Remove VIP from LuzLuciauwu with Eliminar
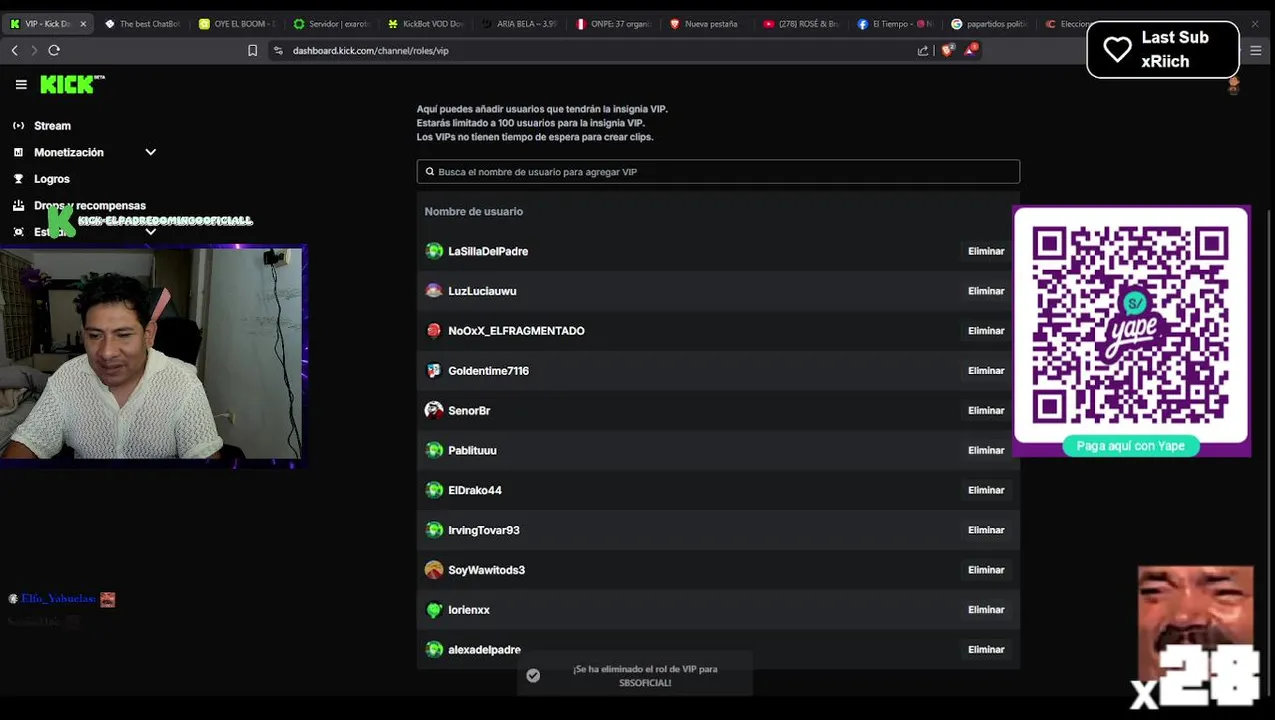1275x720 pixels. tap(985, 291)
